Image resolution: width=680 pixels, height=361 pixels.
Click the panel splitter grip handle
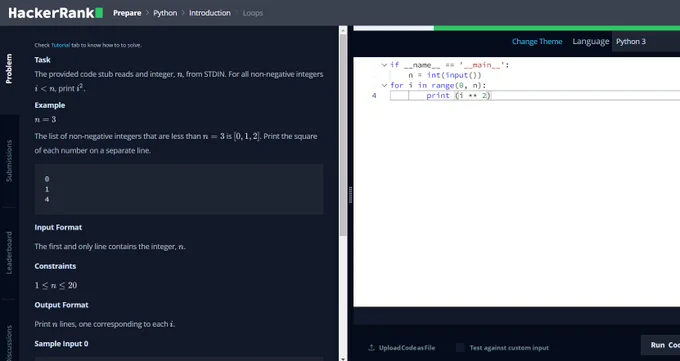(350, 195)
